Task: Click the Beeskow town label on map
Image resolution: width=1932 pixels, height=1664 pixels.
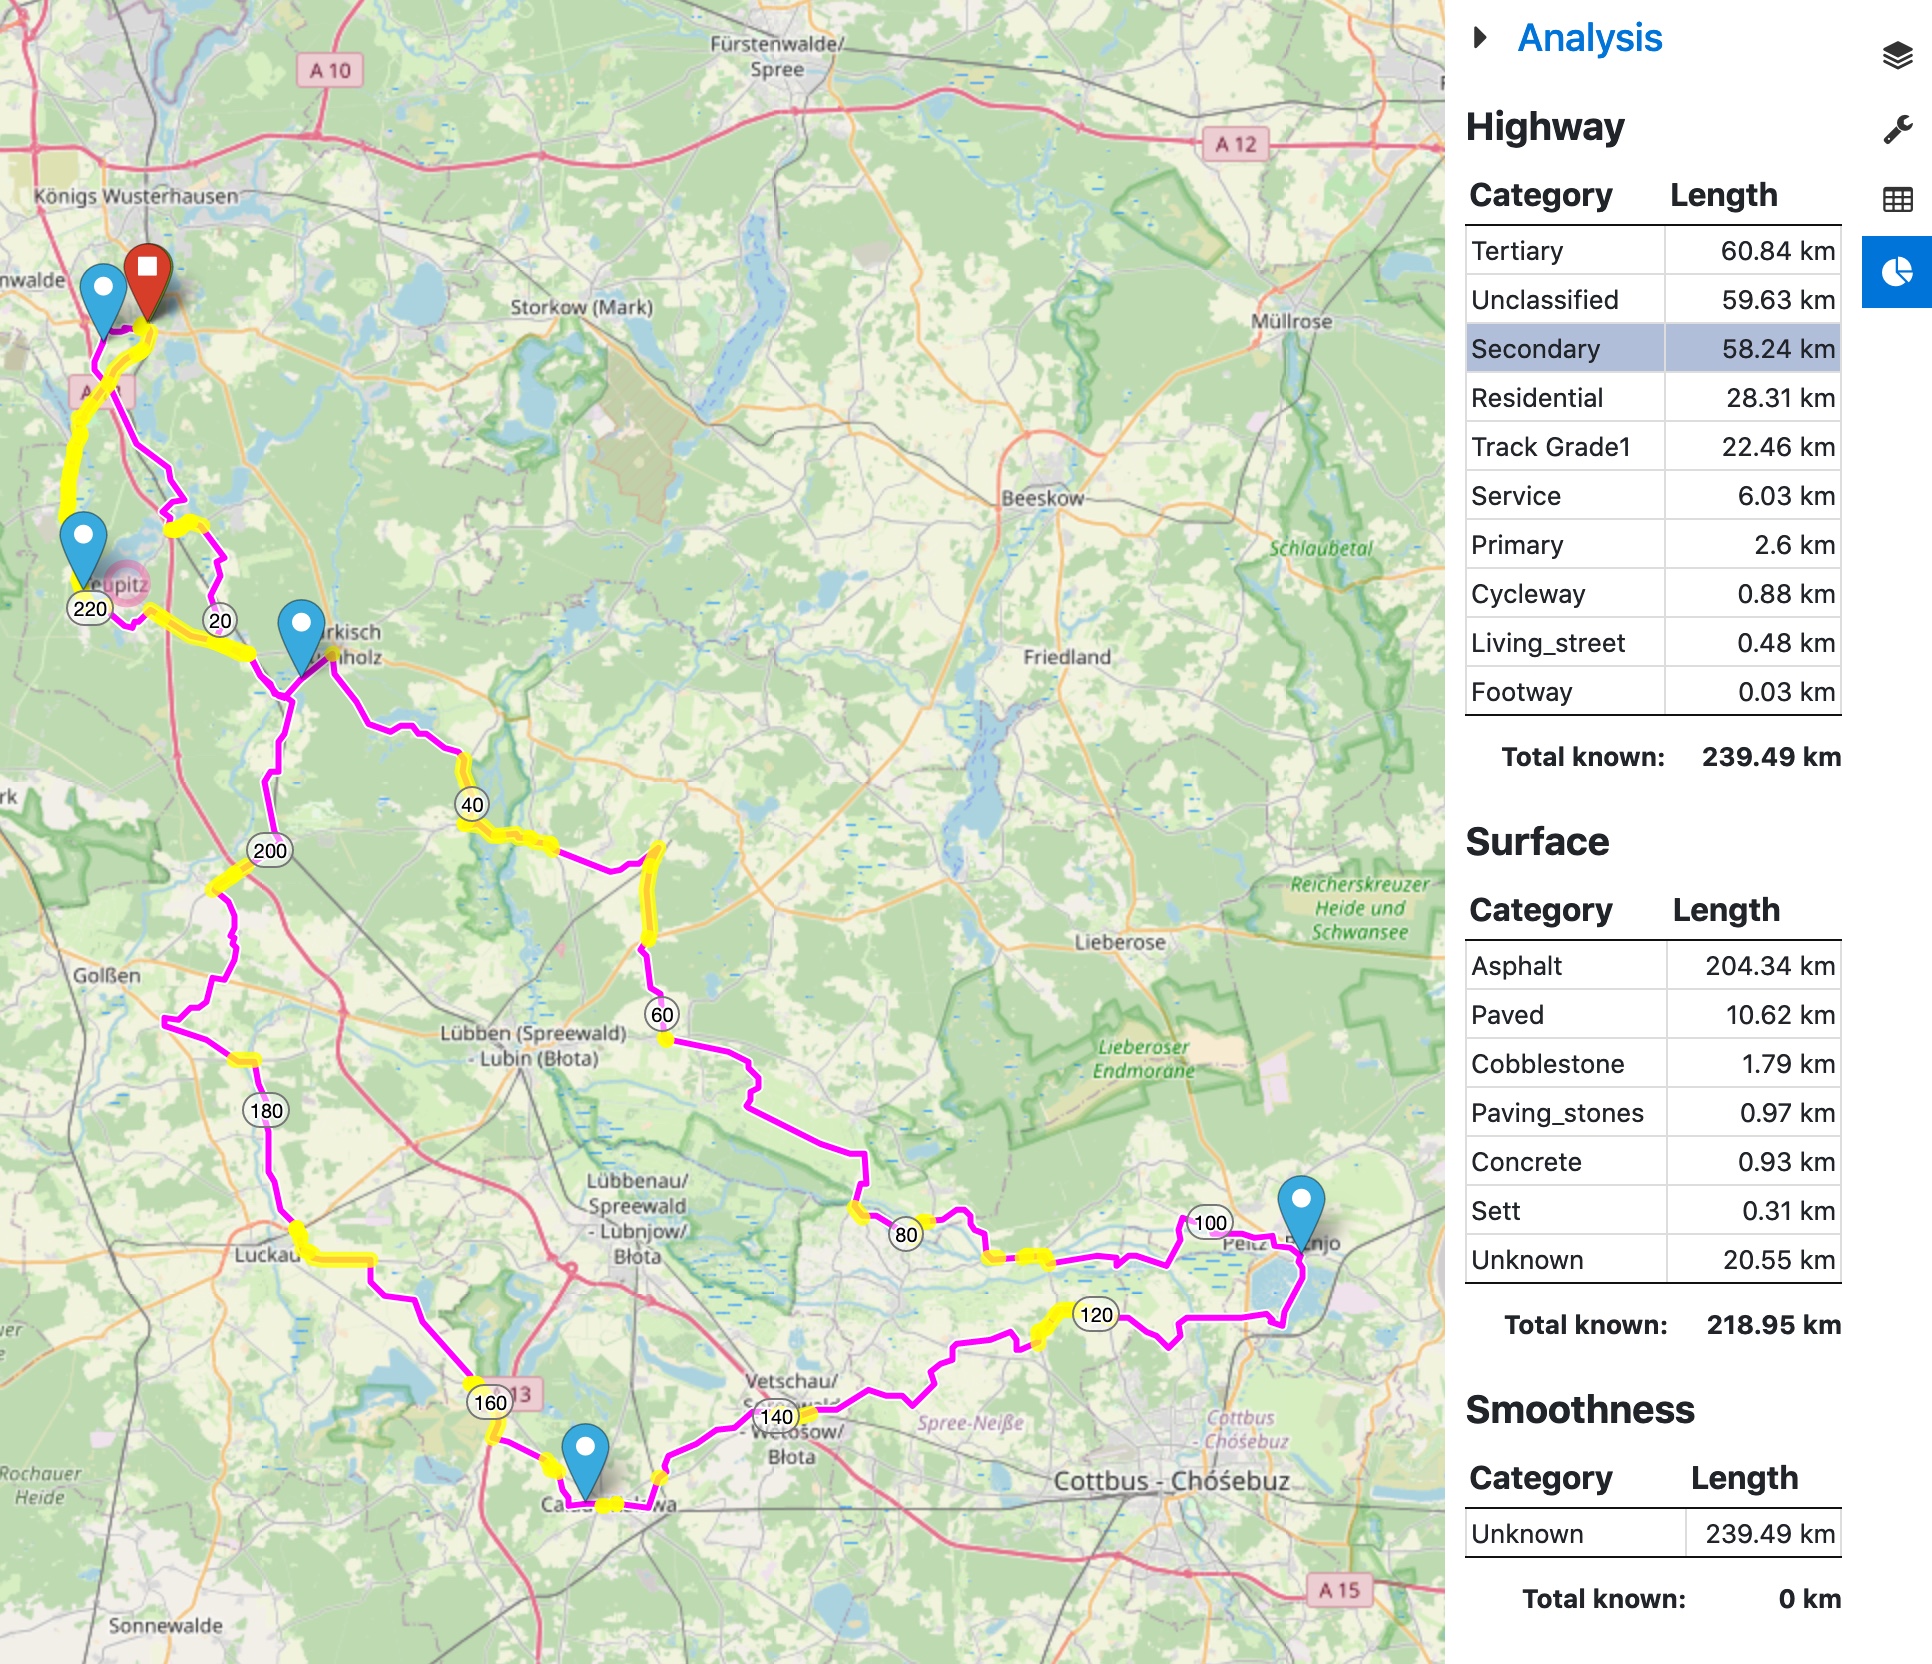Action: click(x=1042, y=498)
